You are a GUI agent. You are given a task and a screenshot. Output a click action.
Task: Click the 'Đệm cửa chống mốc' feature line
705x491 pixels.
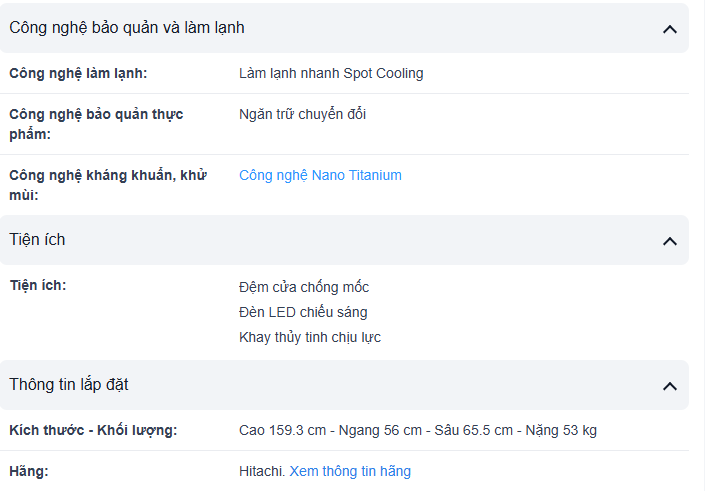point(304,287)
